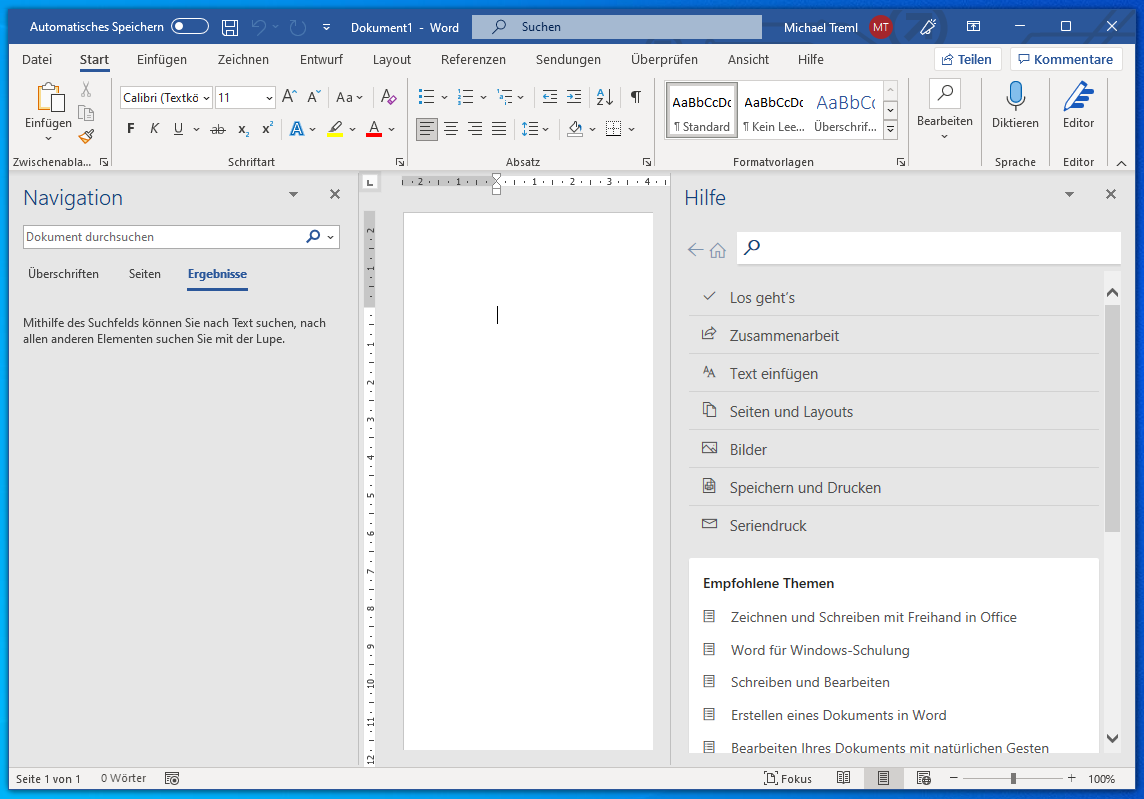Click the Undo arrow icon
This screenshot has width=1144, height=799.
259,27
